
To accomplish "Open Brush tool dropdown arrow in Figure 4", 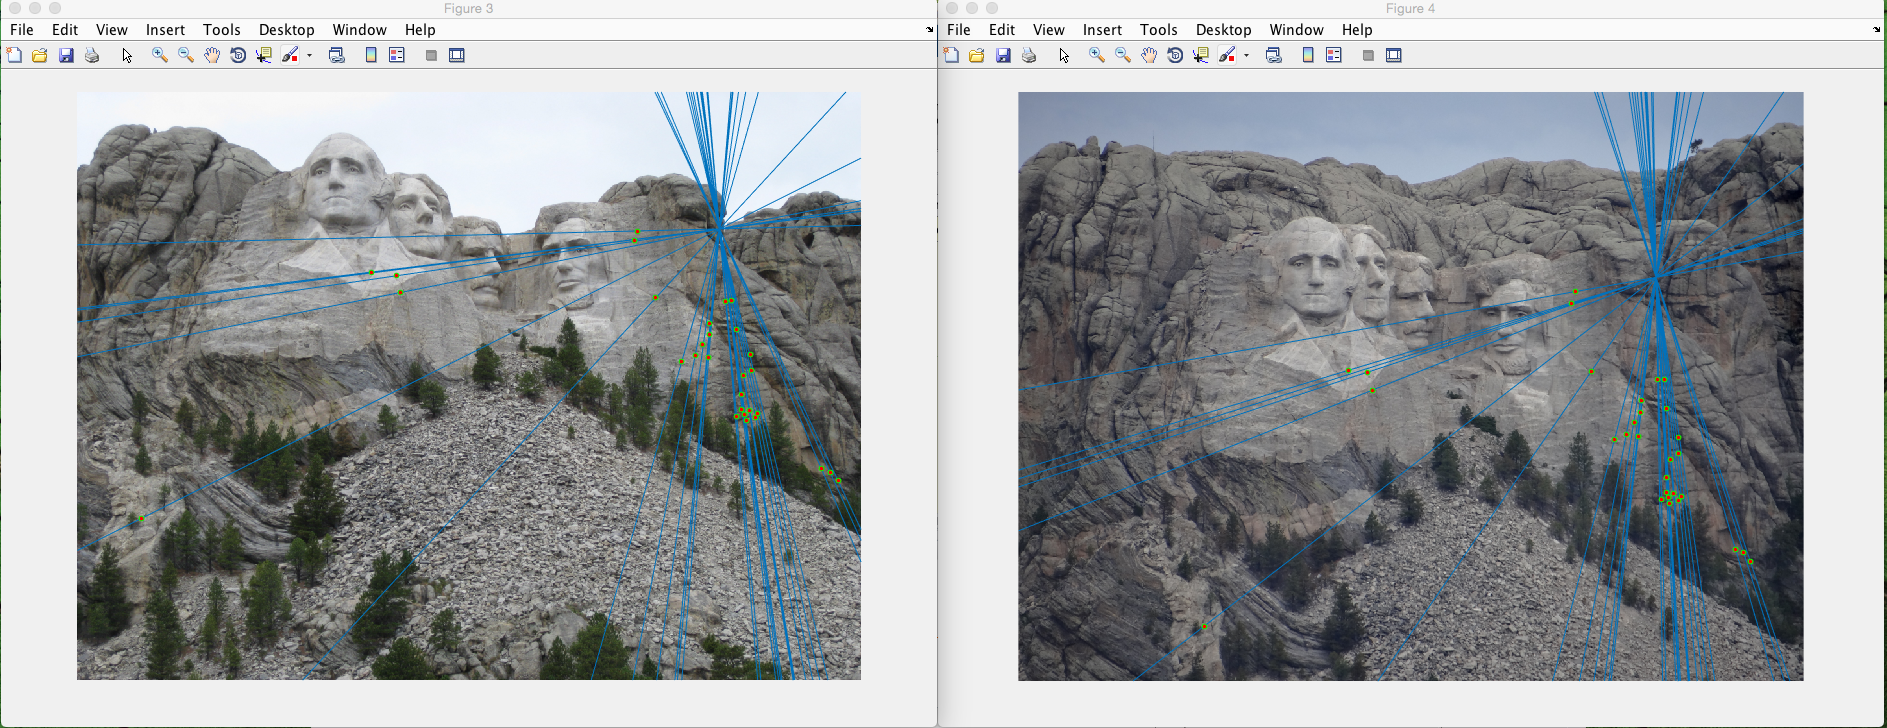I will point(1247,55).
